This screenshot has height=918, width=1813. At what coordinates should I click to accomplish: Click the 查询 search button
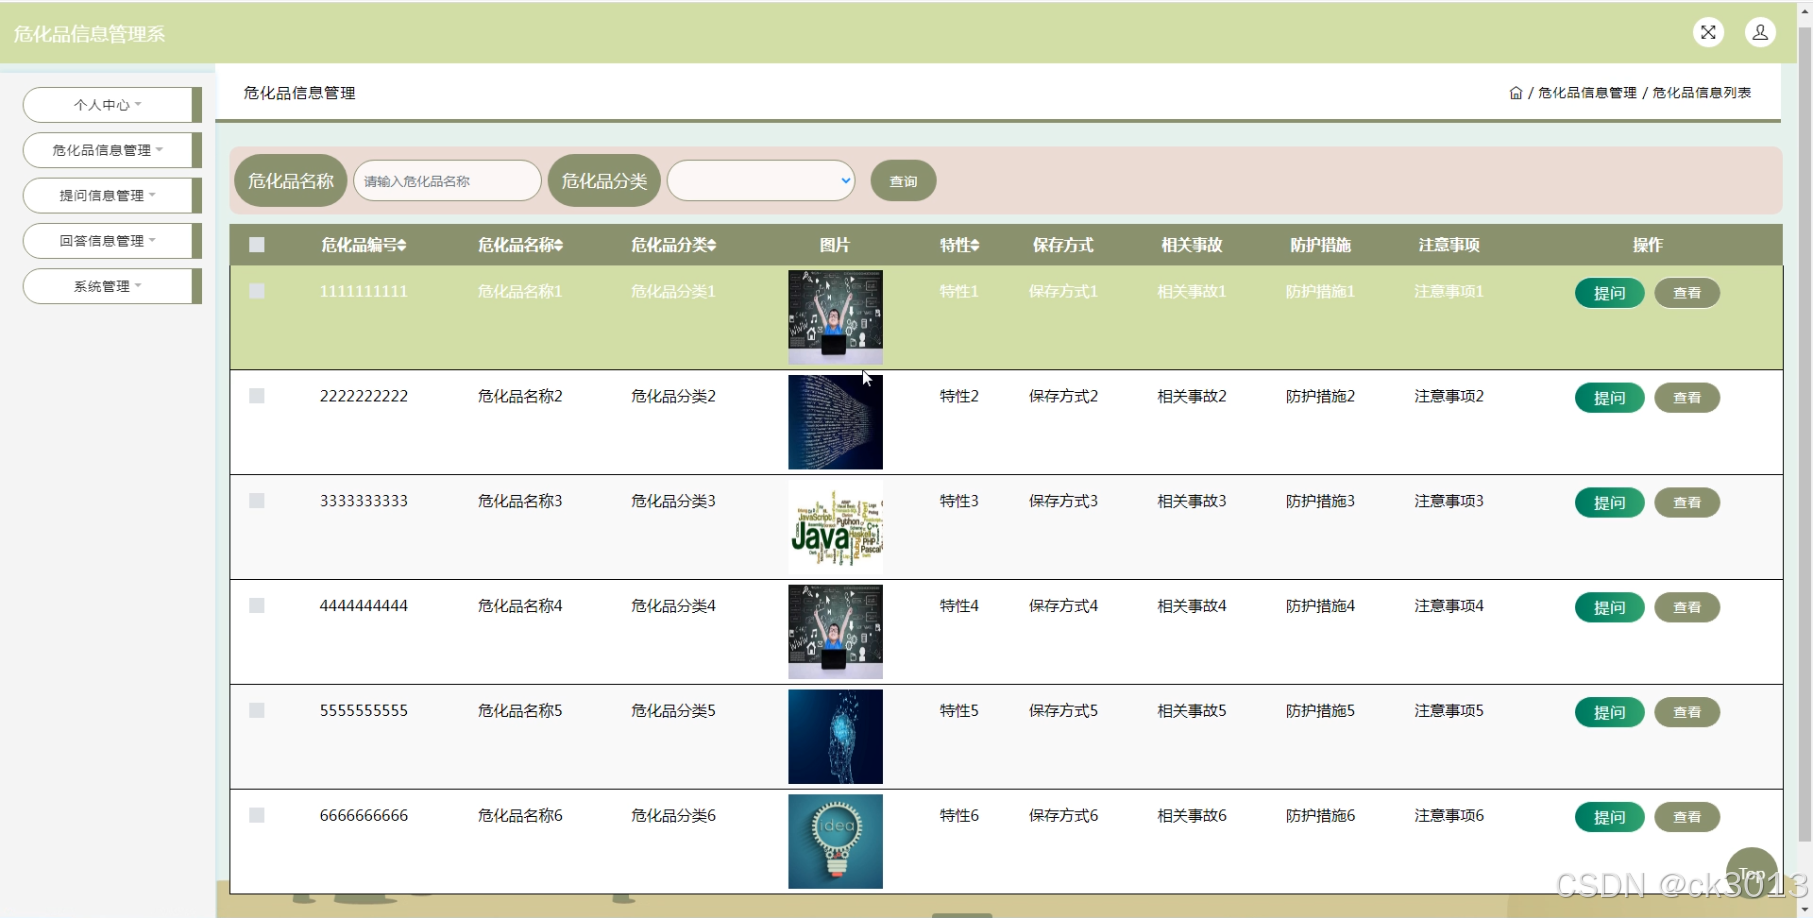902,181
